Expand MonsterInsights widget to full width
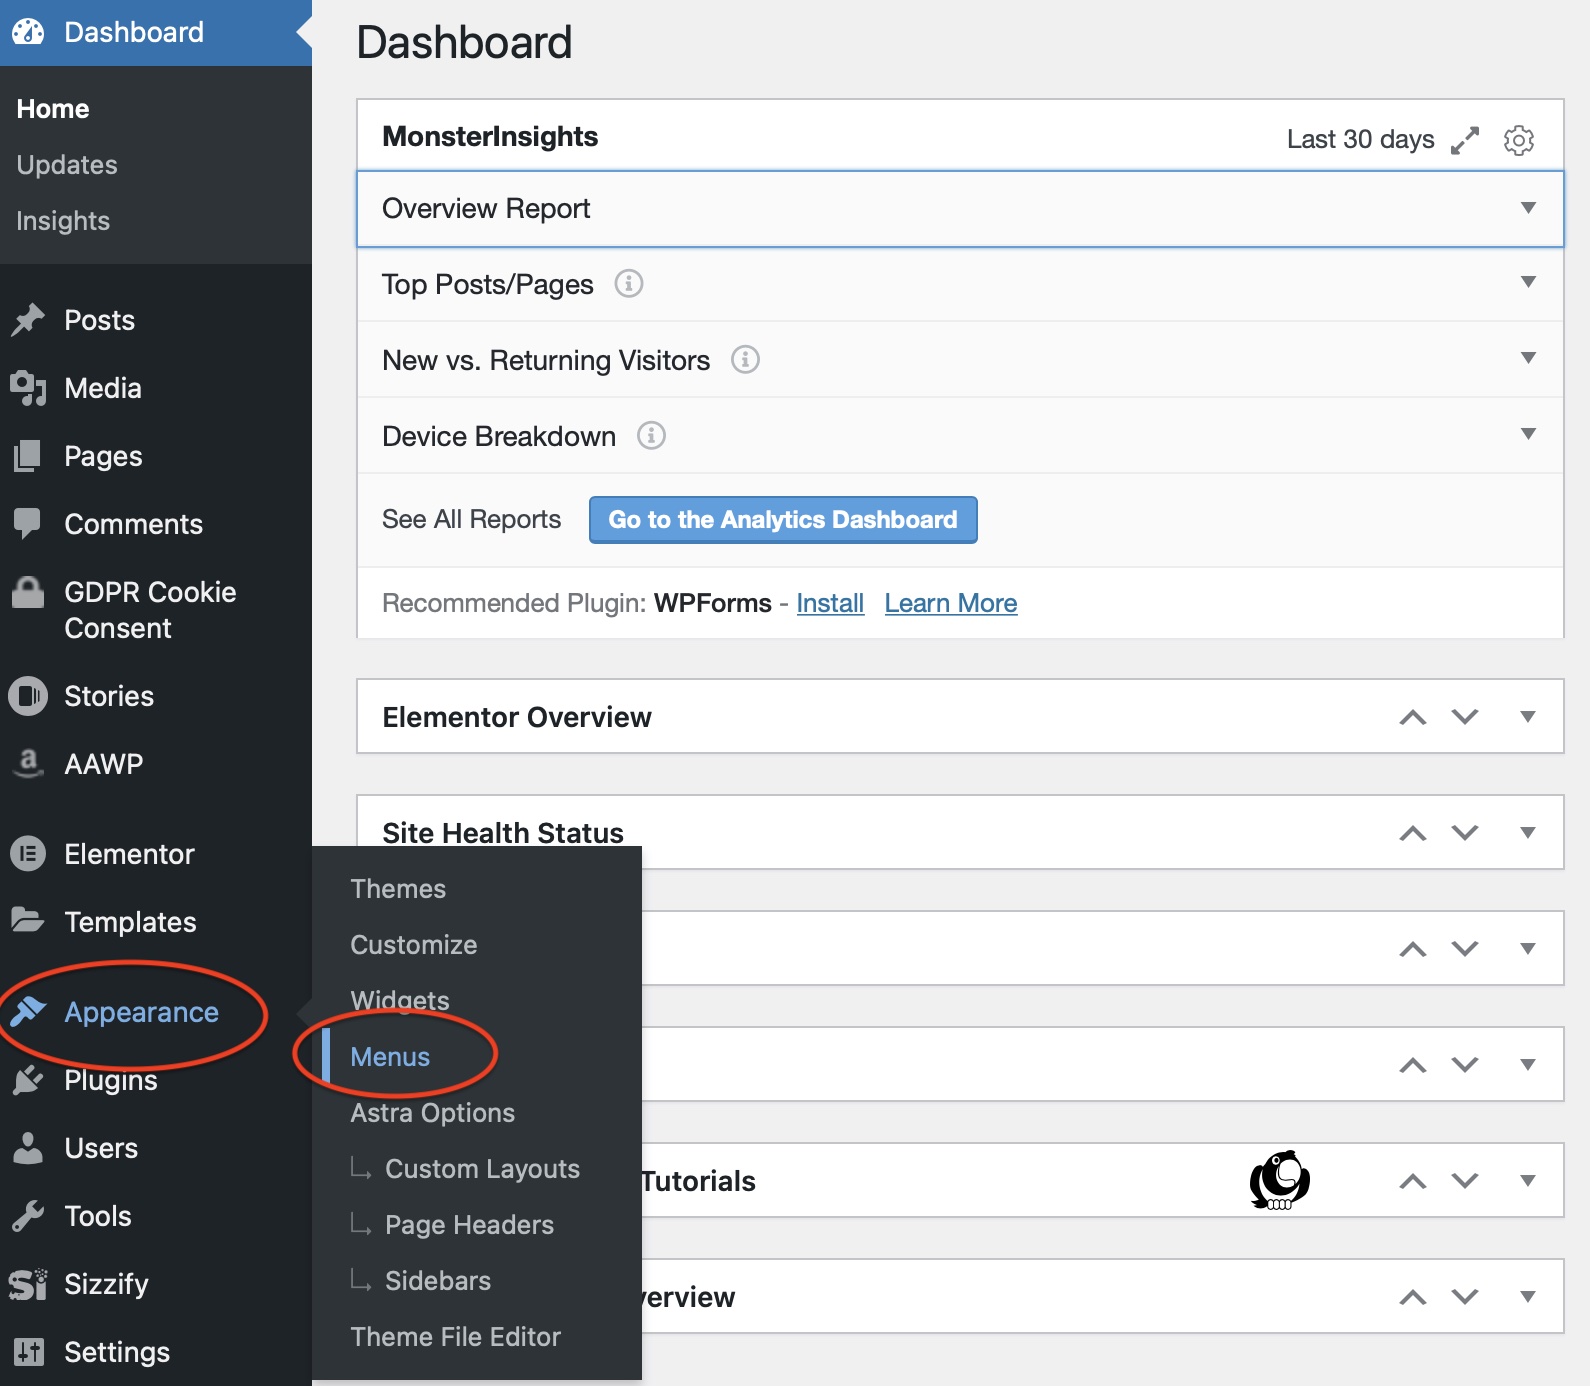1590x1386 pixels. [x=1465, y=140]
